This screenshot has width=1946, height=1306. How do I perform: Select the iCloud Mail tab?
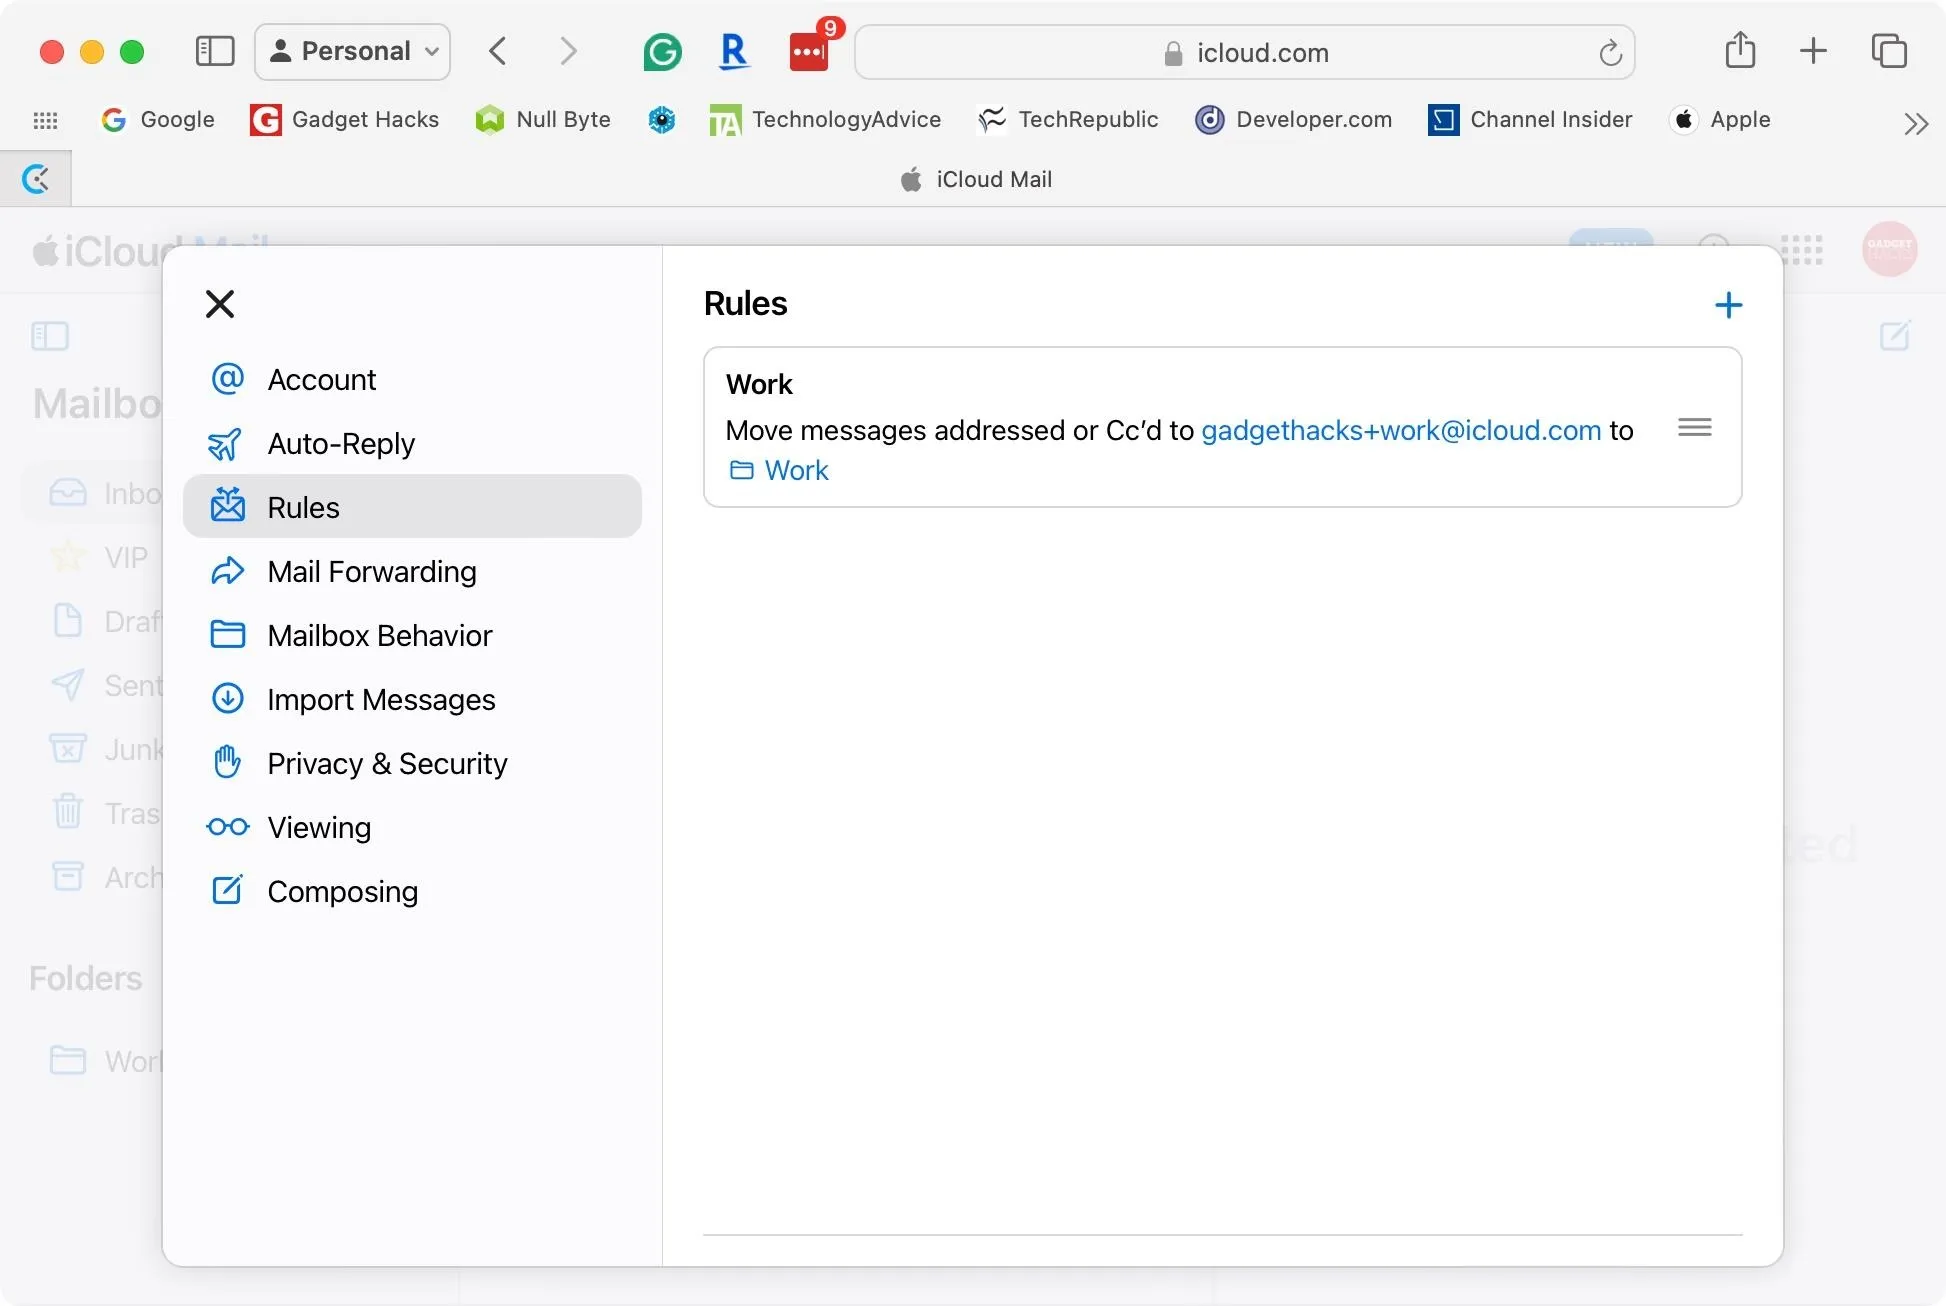pos(975,180)
